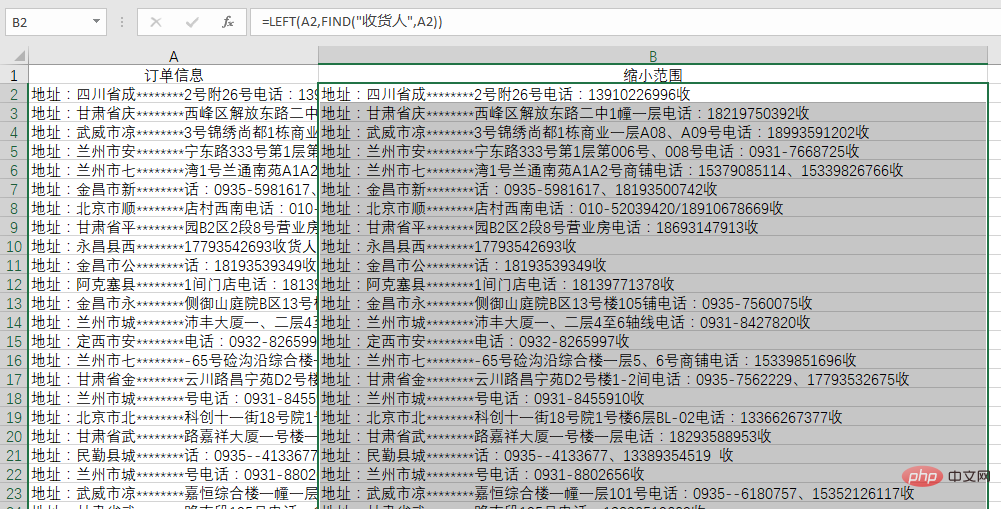Click cell B16 ending 15339851696收
Viewport: 1001px width, 509px height.
(x=652, y=360)
